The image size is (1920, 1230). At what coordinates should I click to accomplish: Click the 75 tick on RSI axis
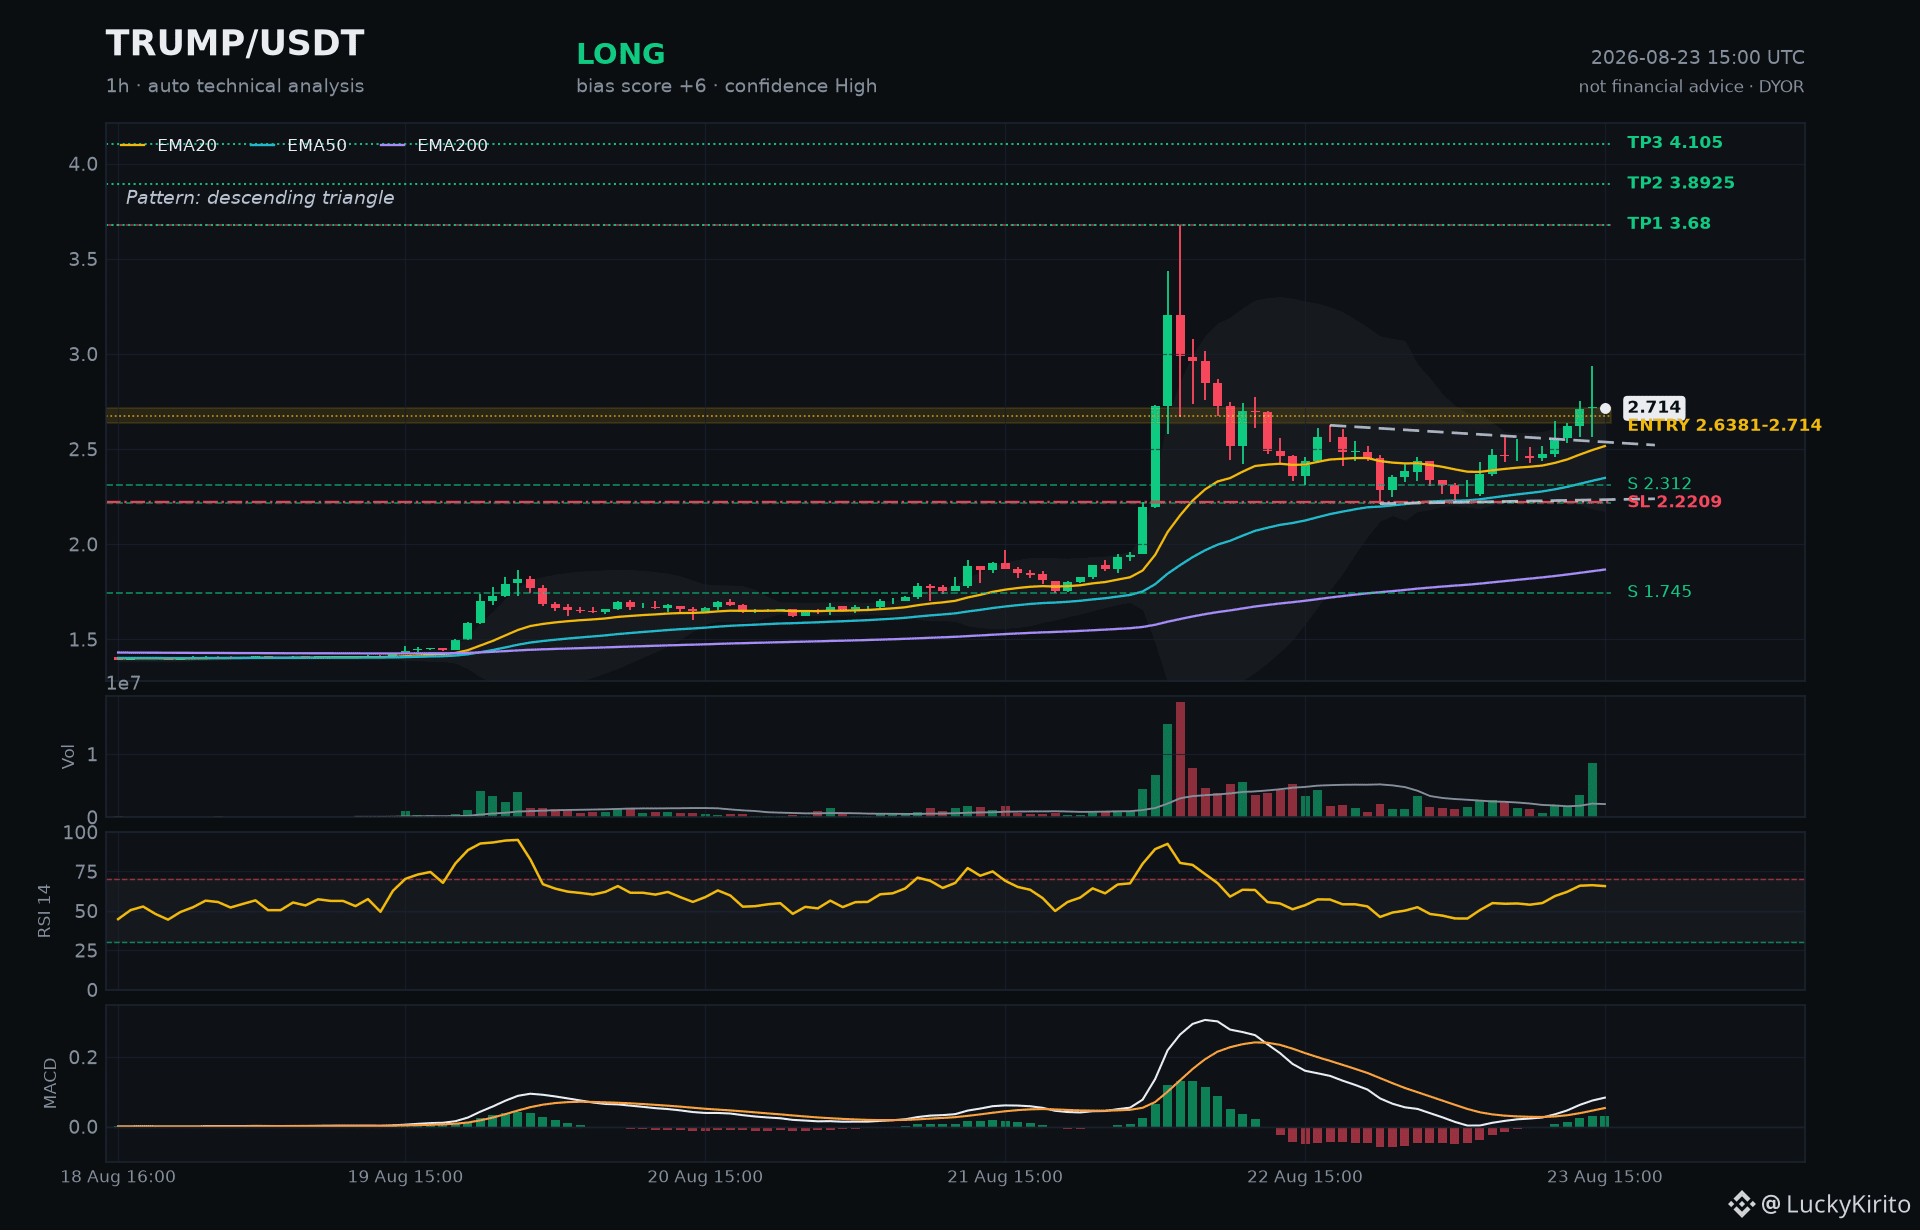tap(87, 873)
